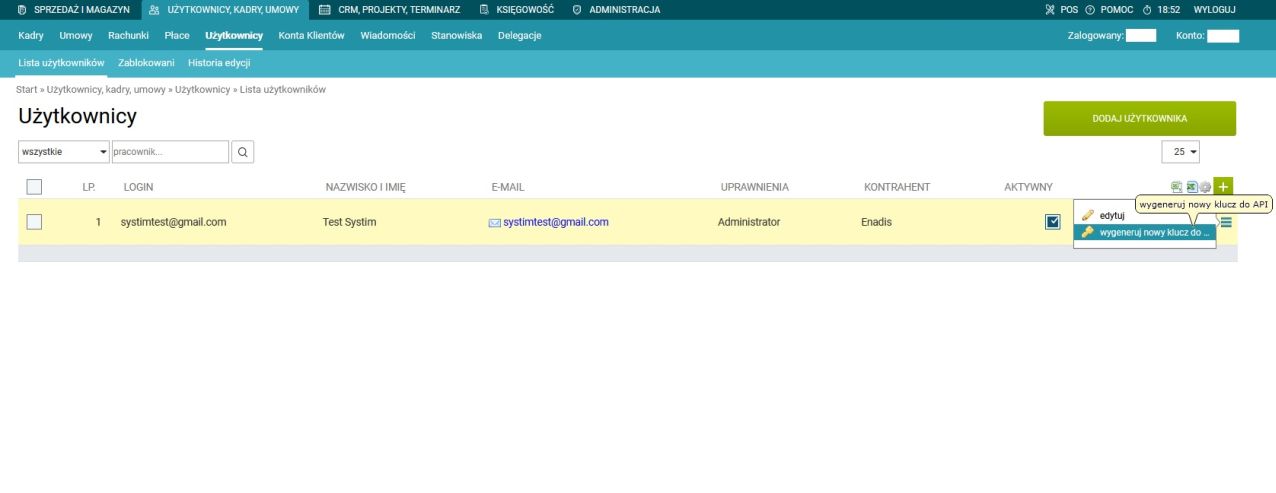Image resolution: width=1276 pixels, height=493 pixels.
Task: Open the row actions hamburger menu icon
Action: tap(1226, 222)
